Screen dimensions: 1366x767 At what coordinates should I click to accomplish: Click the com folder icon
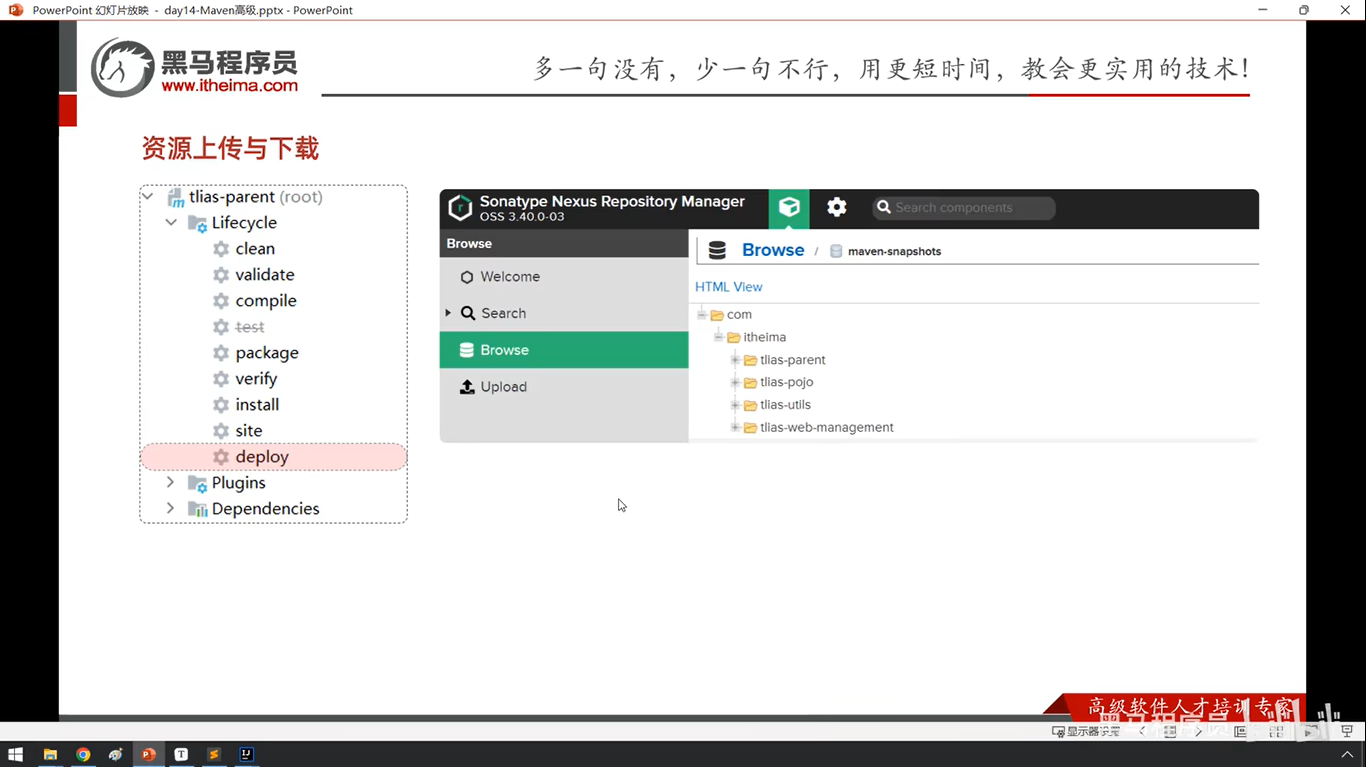click(717, 315)
